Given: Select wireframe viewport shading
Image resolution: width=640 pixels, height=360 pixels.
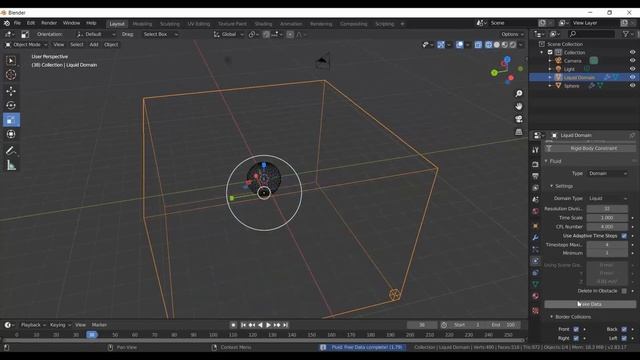Looking at the screenshot, I should (x=489, y=44).
